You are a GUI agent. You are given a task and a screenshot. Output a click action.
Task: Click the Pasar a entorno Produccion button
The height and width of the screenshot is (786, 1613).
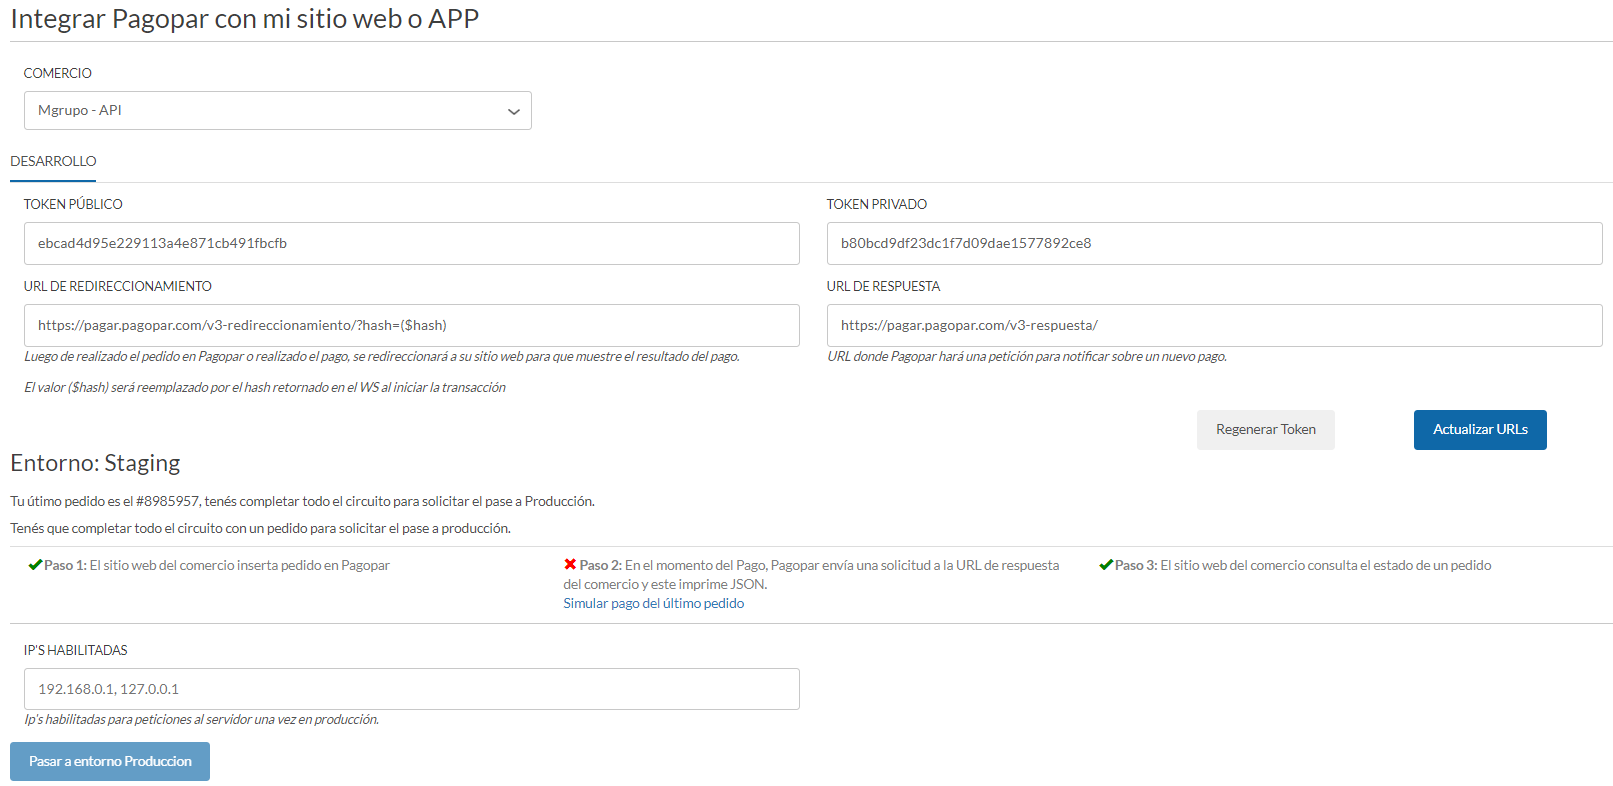tap(110, 761)
